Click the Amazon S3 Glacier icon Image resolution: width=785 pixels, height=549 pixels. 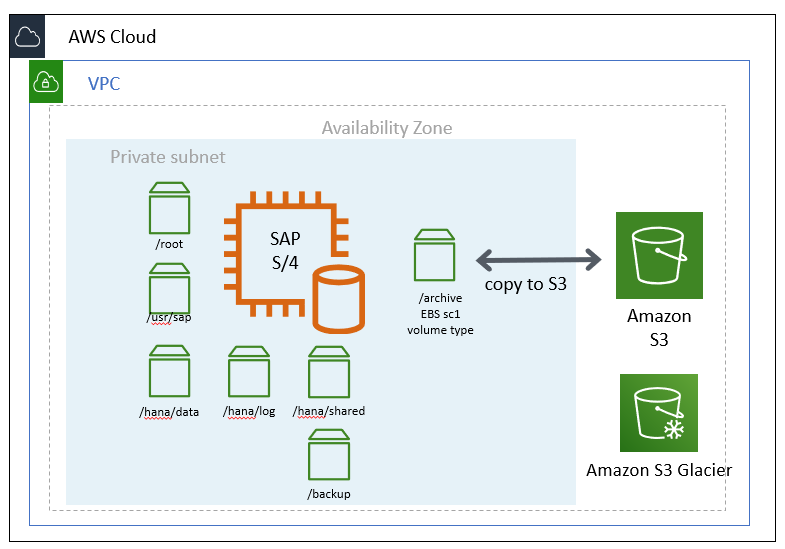[x=659, y=413]
